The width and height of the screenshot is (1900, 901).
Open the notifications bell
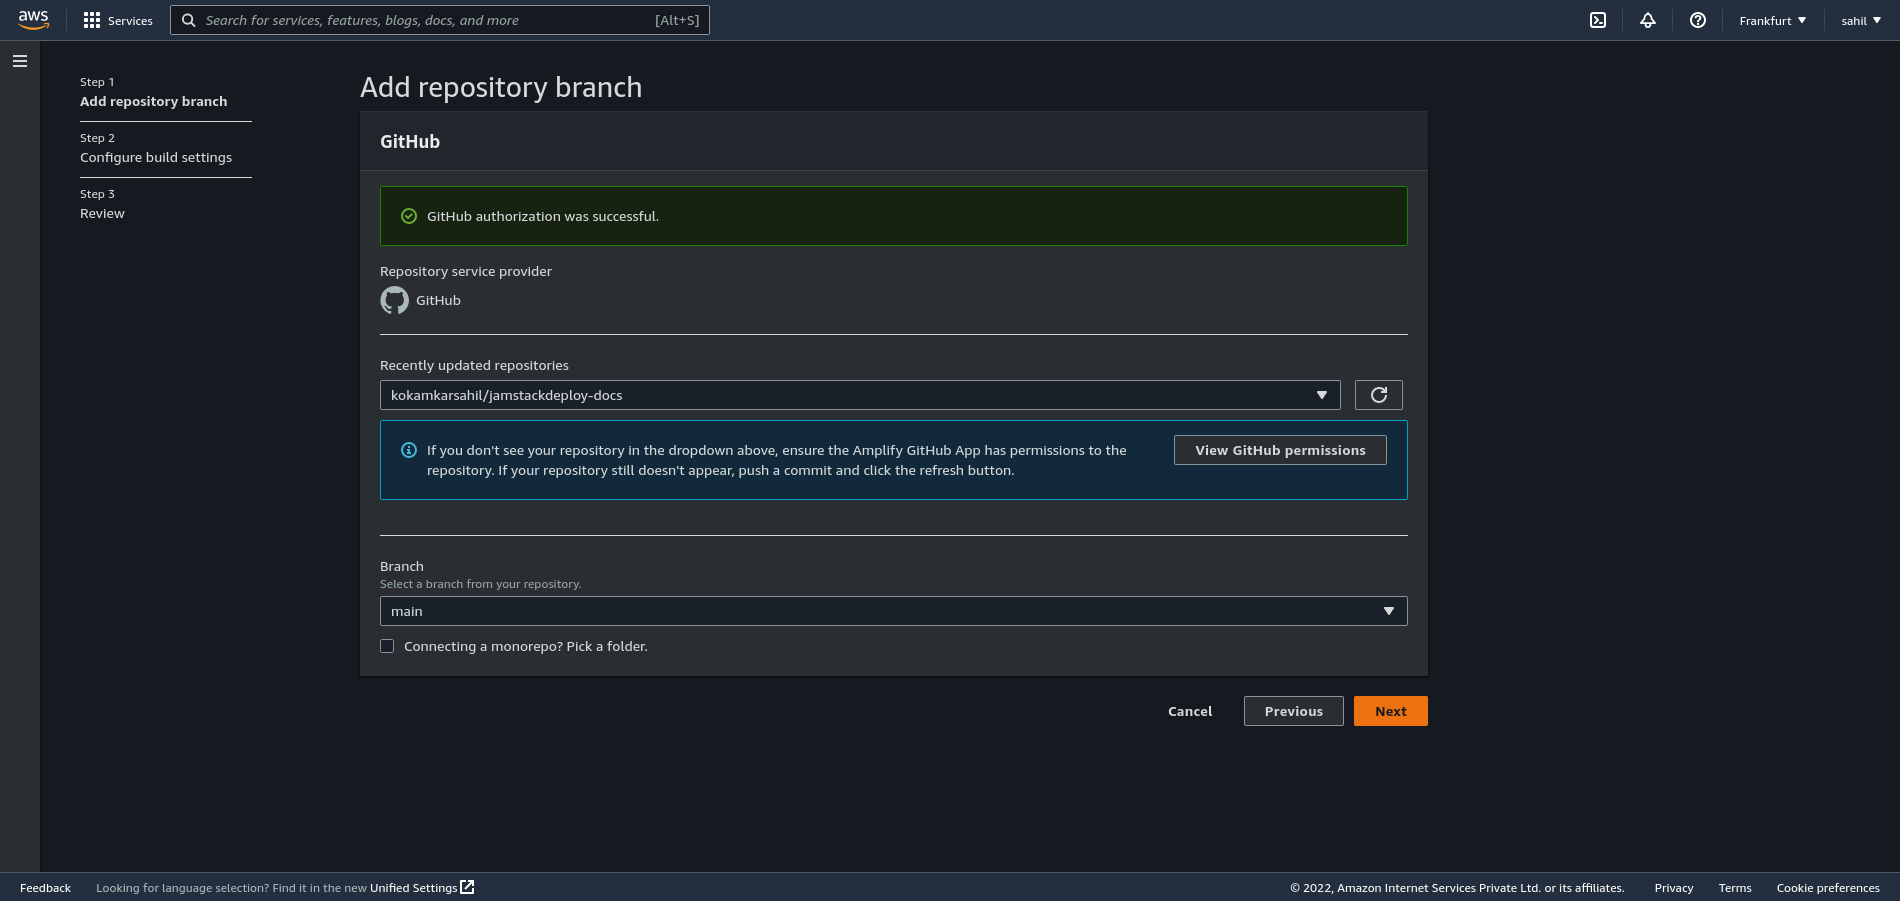click(x=1648, y=20)
